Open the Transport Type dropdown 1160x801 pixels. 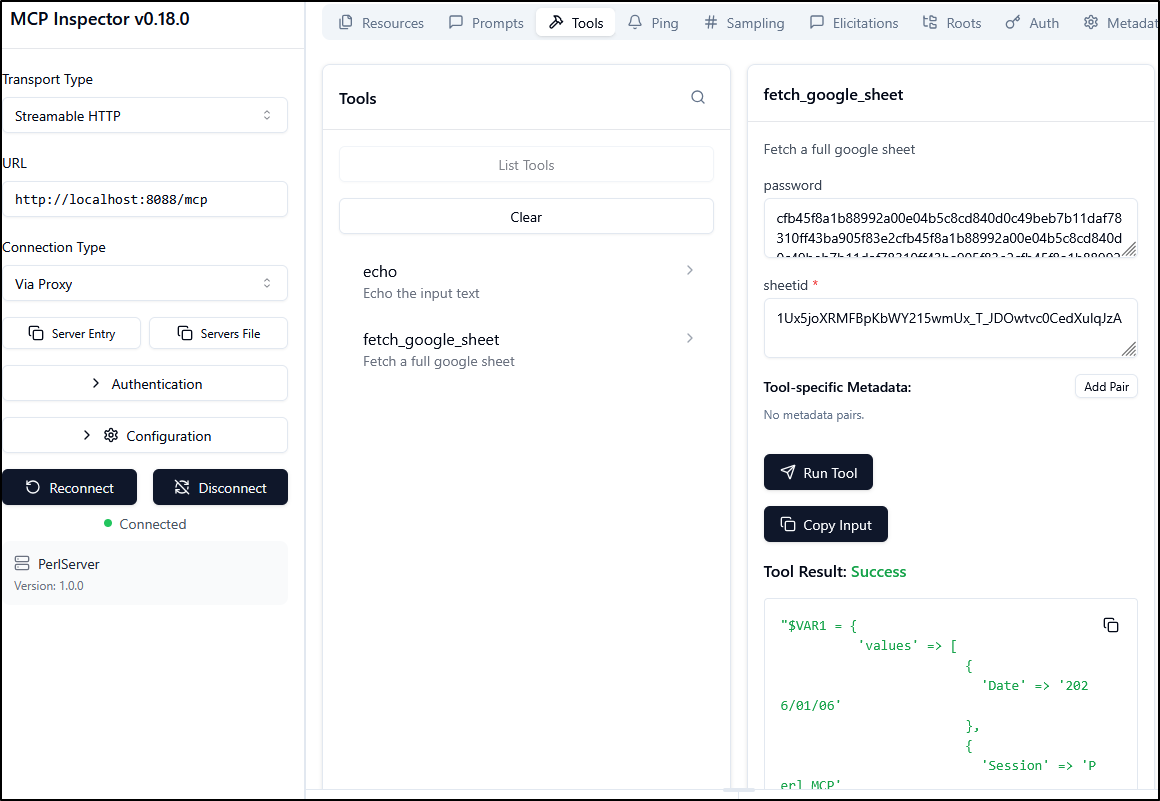pos(144,116)
